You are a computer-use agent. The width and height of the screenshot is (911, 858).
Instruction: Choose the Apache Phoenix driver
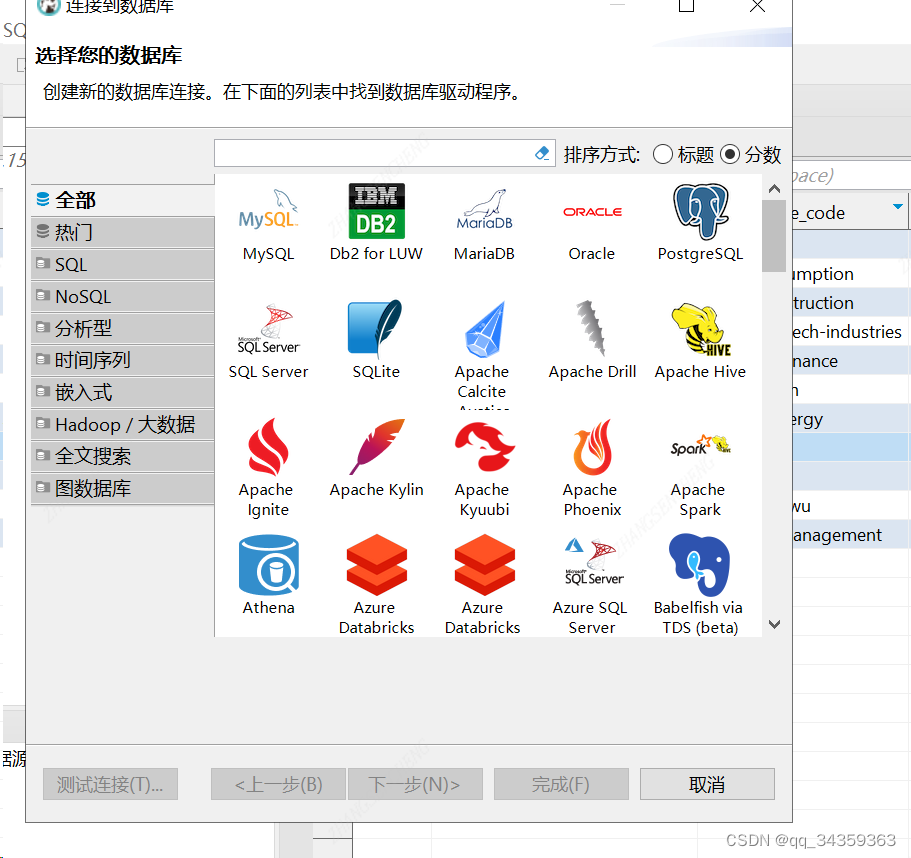tap(591, 468)
